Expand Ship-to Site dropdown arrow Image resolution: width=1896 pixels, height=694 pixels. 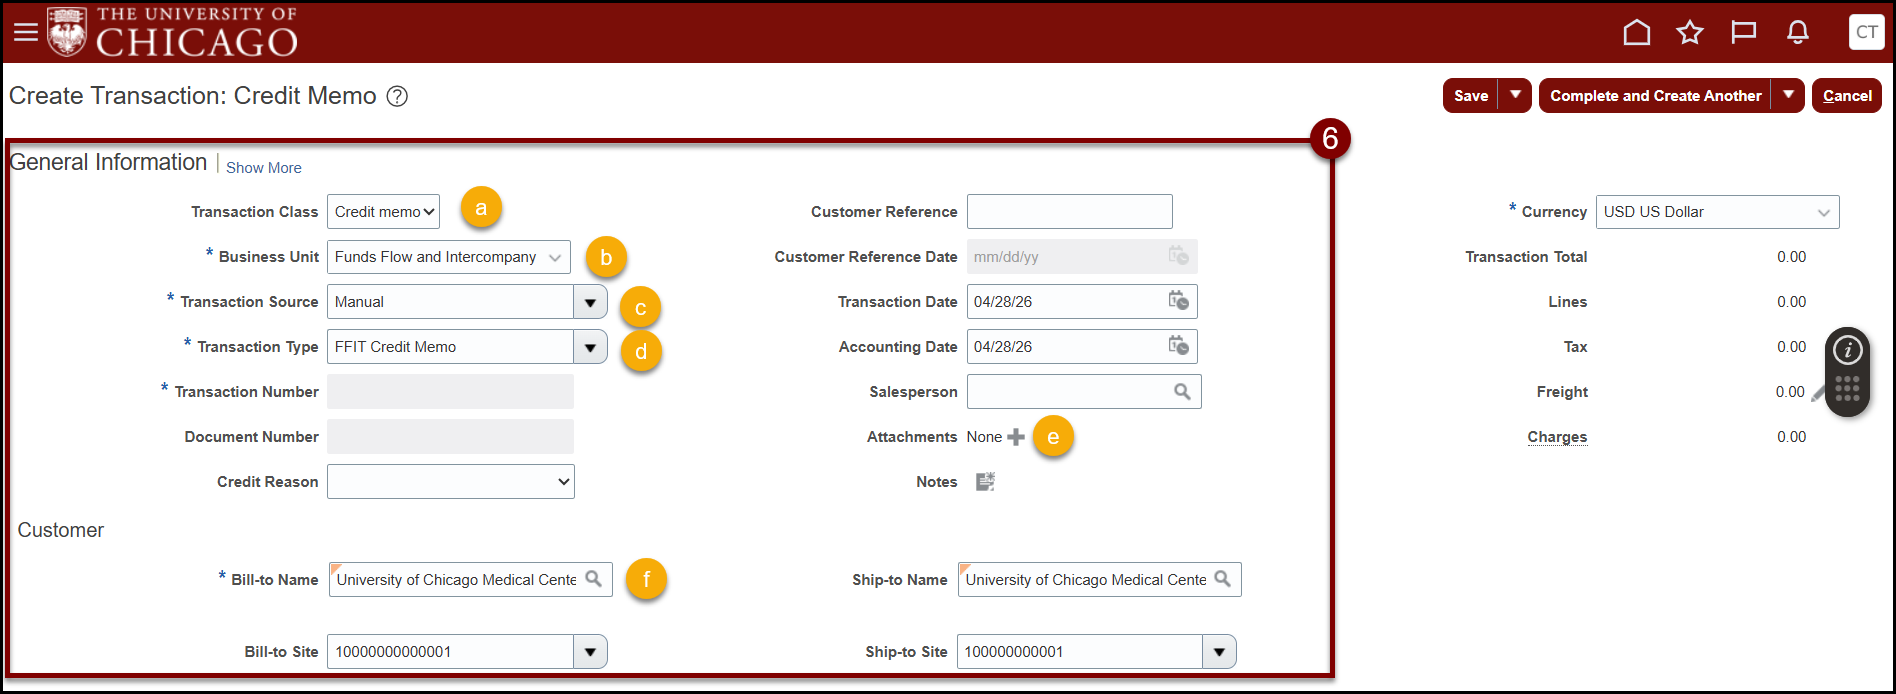[1219, 652]
